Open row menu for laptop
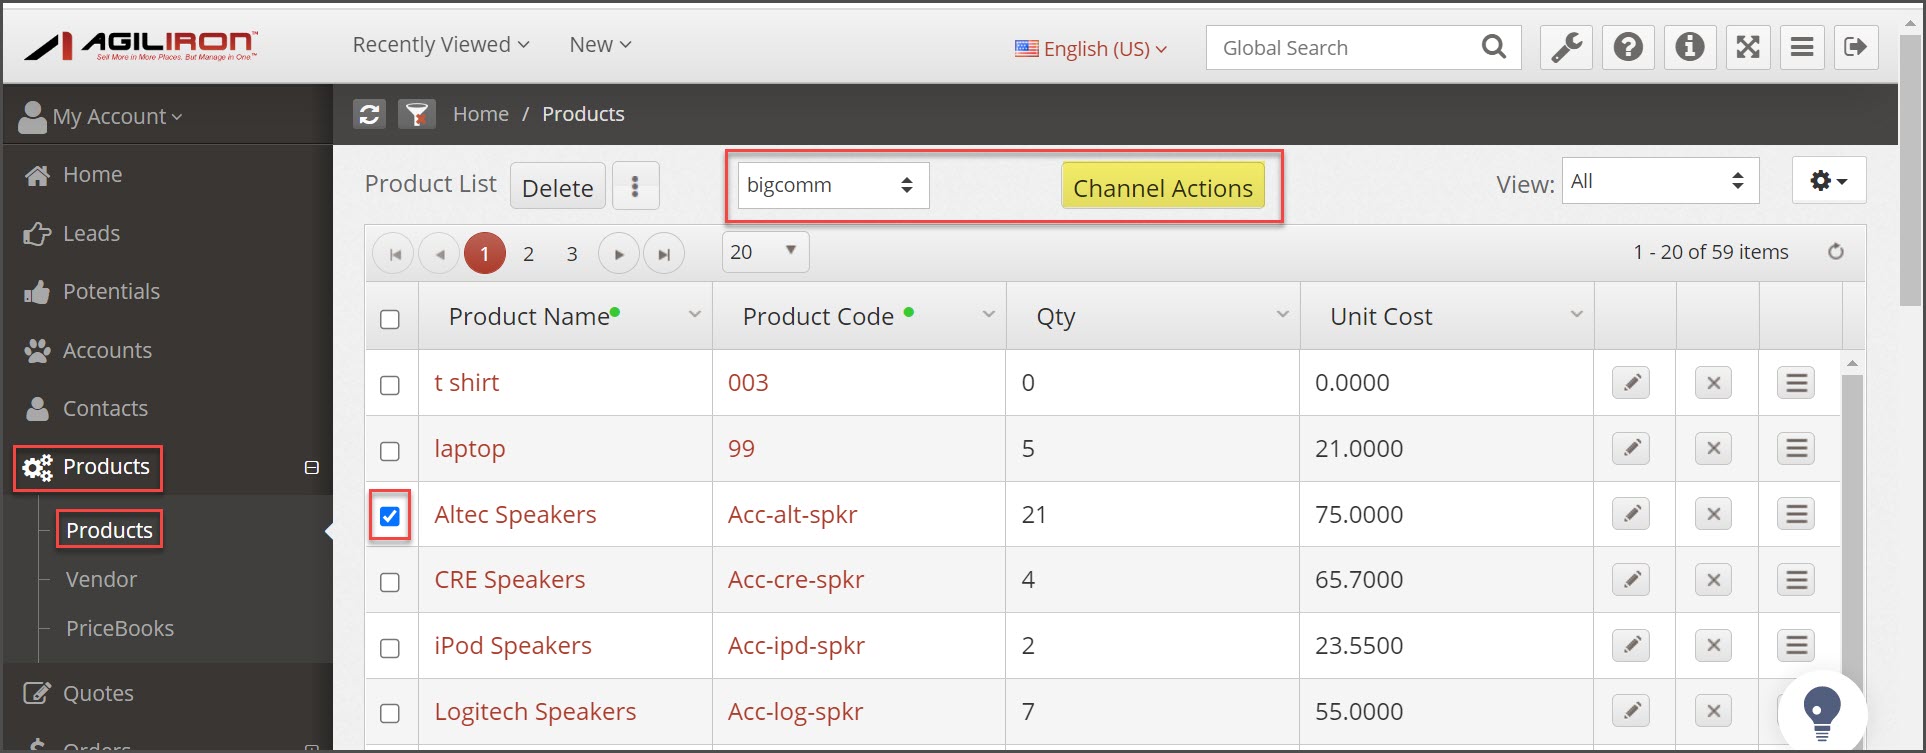 (x=1796, y=449)
